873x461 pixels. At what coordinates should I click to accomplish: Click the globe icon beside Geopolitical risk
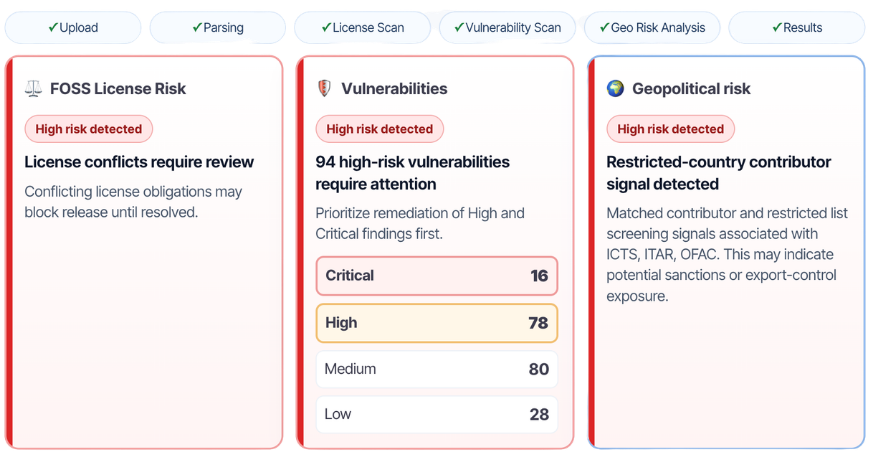point(616,89)
